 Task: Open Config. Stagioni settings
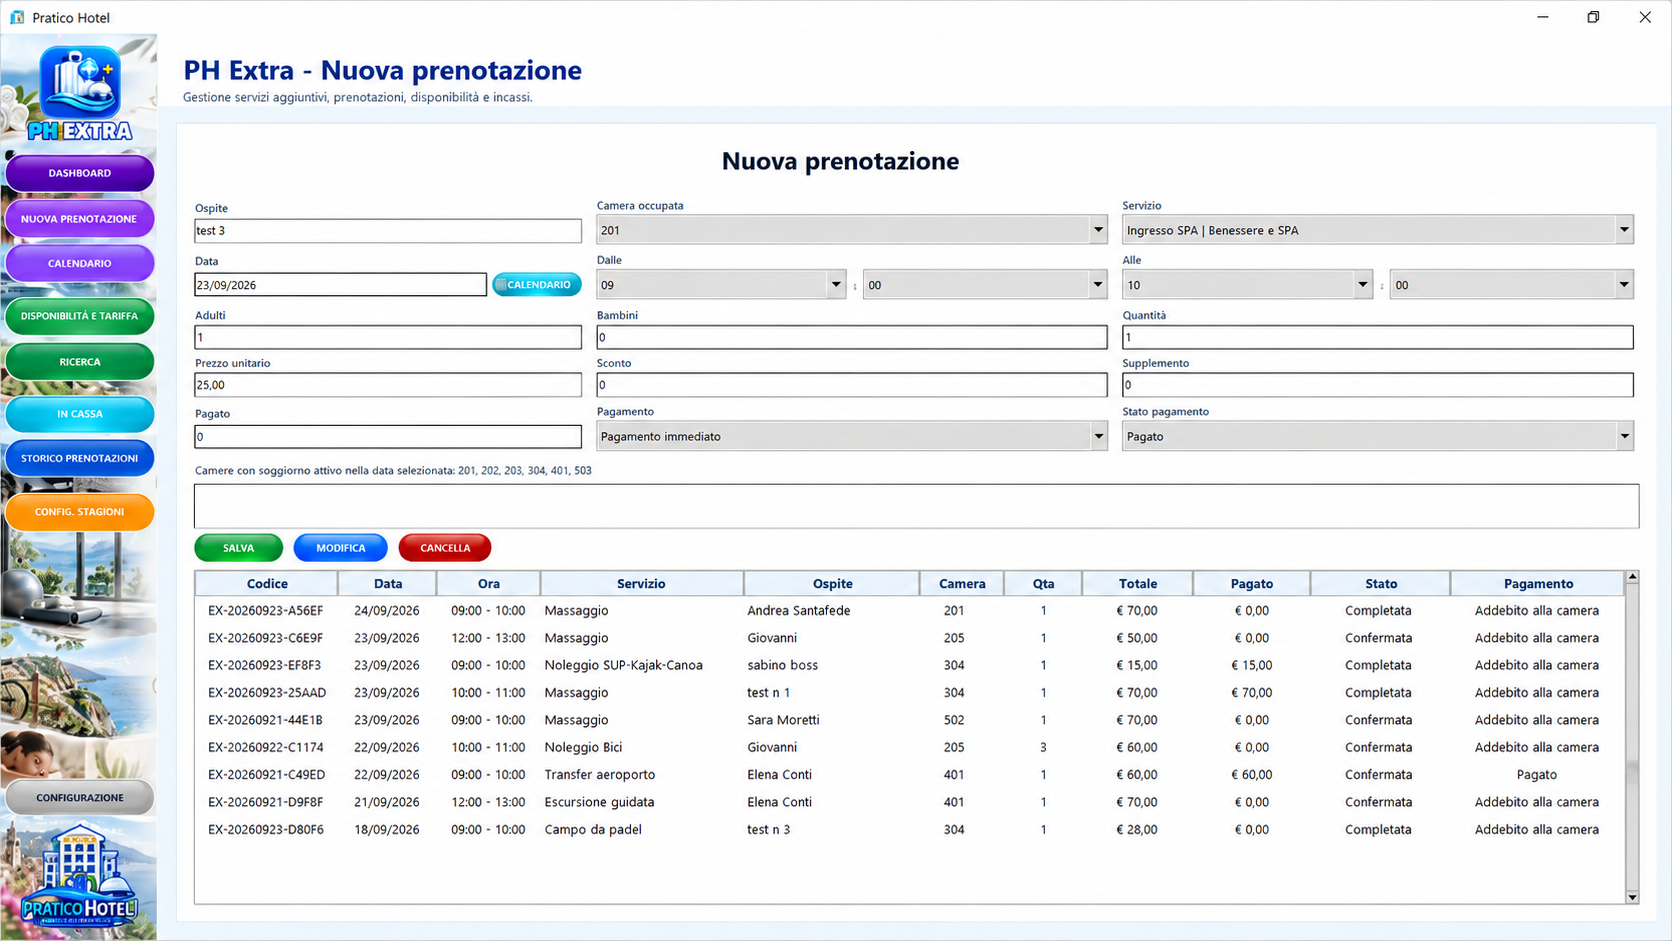(80, 512)
